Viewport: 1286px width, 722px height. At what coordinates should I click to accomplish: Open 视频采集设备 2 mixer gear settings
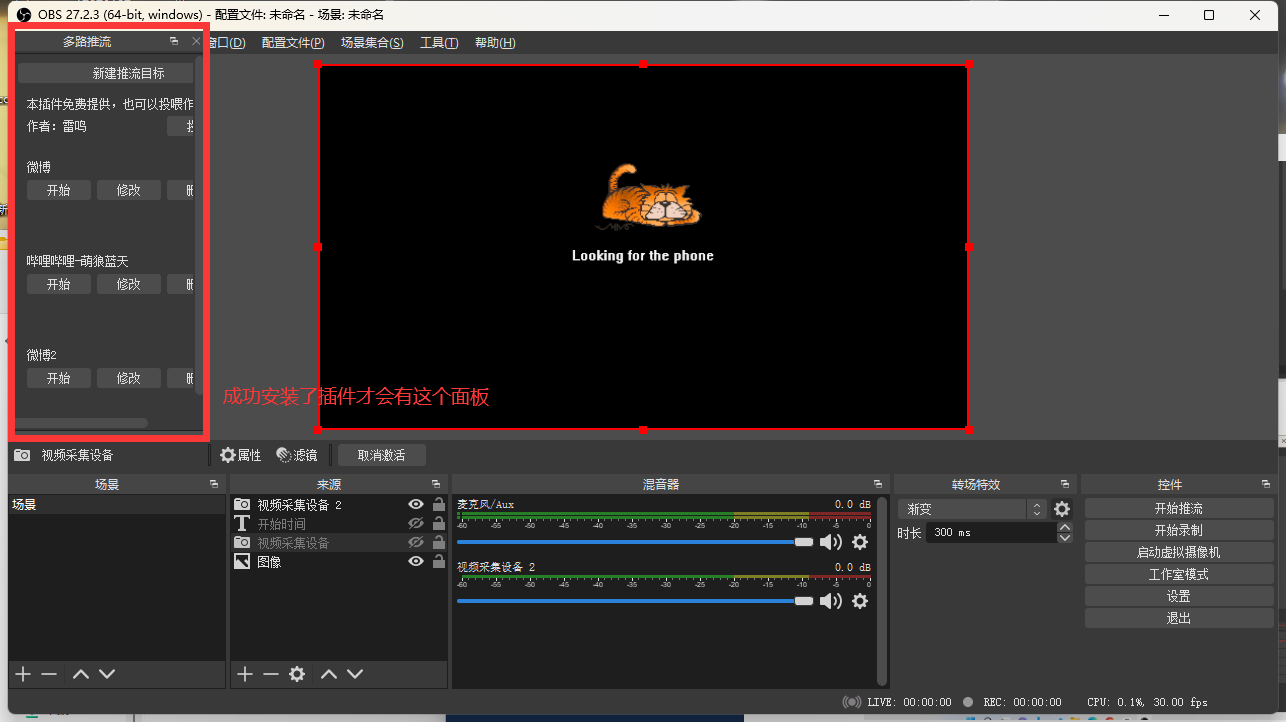860,601
